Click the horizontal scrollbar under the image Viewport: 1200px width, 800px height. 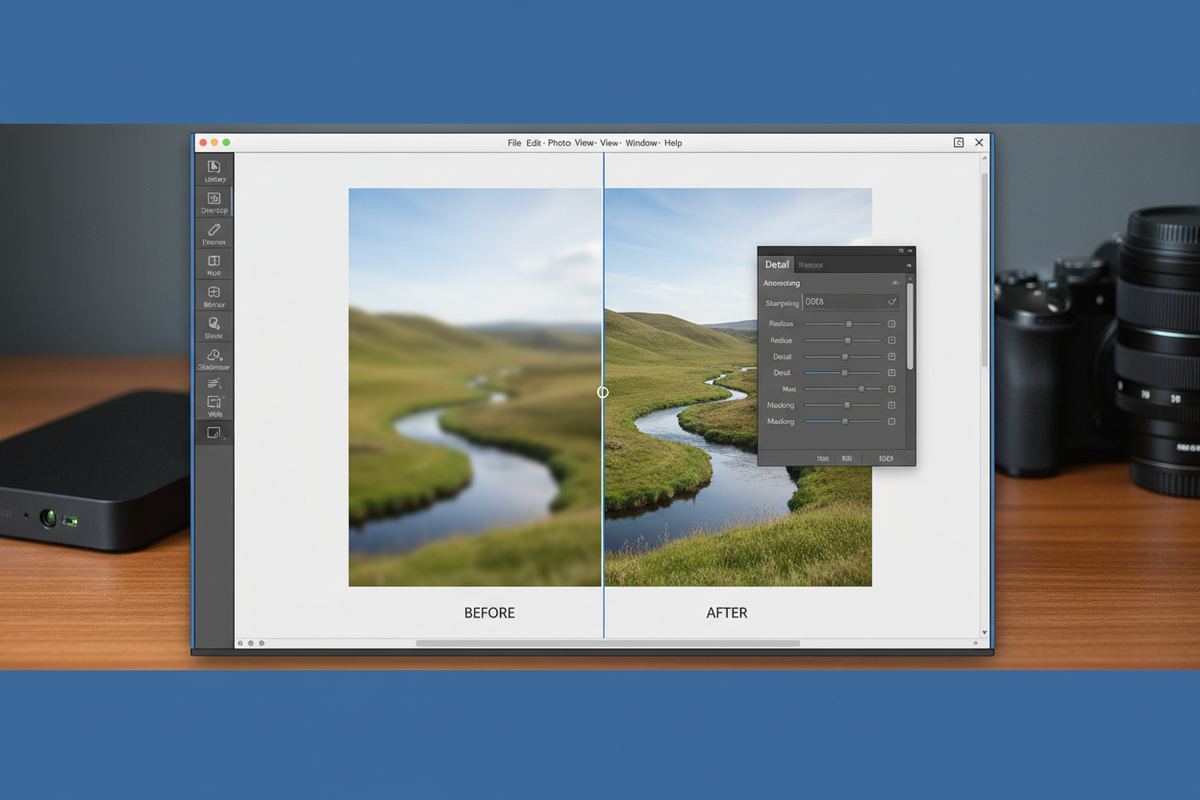608,643
